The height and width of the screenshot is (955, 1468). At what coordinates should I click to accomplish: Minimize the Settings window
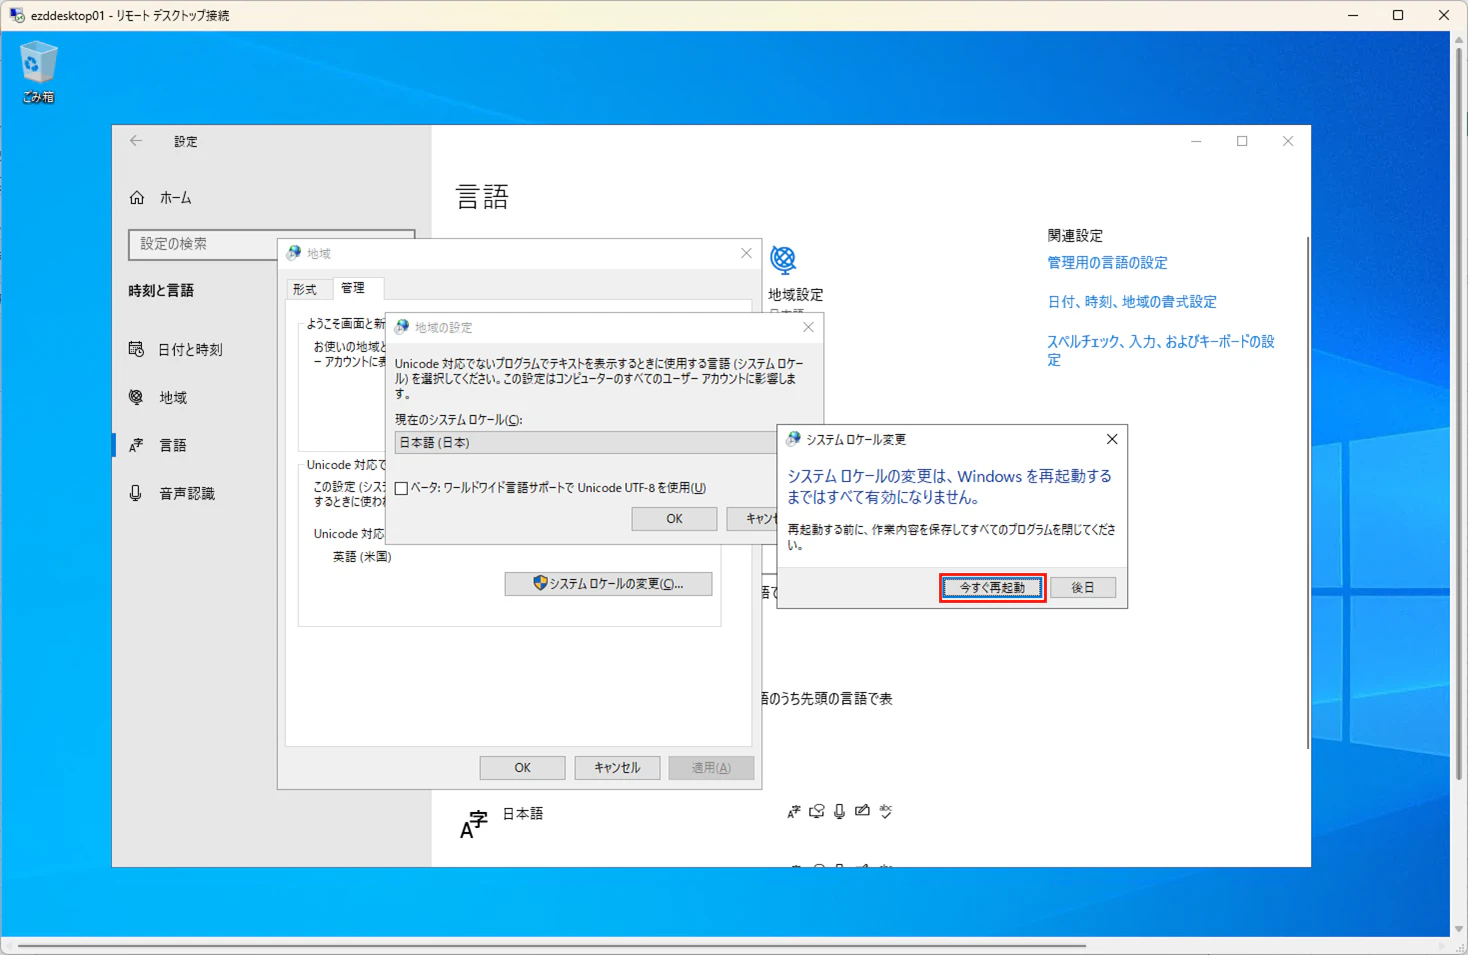[x=1196, y=142]
